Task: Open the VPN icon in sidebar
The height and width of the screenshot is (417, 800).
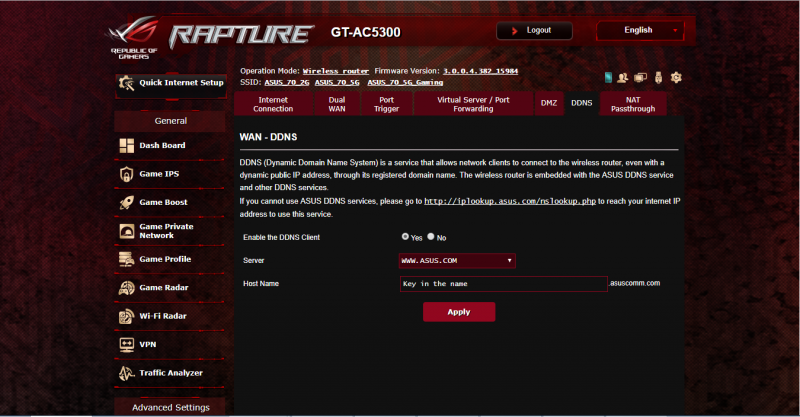Action: 126,344
